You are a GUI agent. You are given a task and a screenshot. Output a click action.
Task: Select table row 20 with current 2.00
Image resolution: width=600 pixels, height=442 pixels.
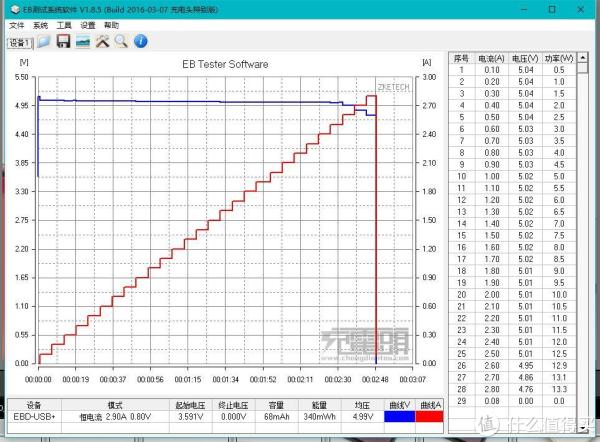tap(512, 295)
